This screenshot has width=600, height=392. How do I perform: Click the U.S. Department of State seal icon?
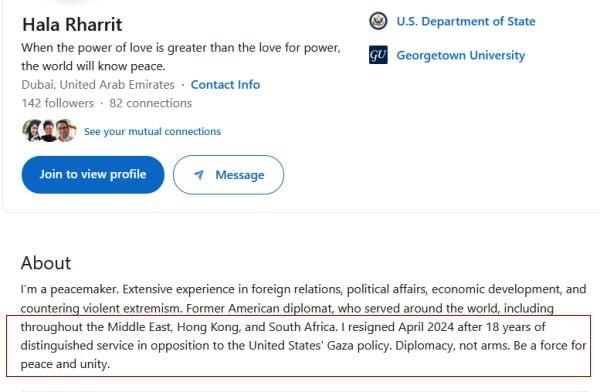[378, 21]
